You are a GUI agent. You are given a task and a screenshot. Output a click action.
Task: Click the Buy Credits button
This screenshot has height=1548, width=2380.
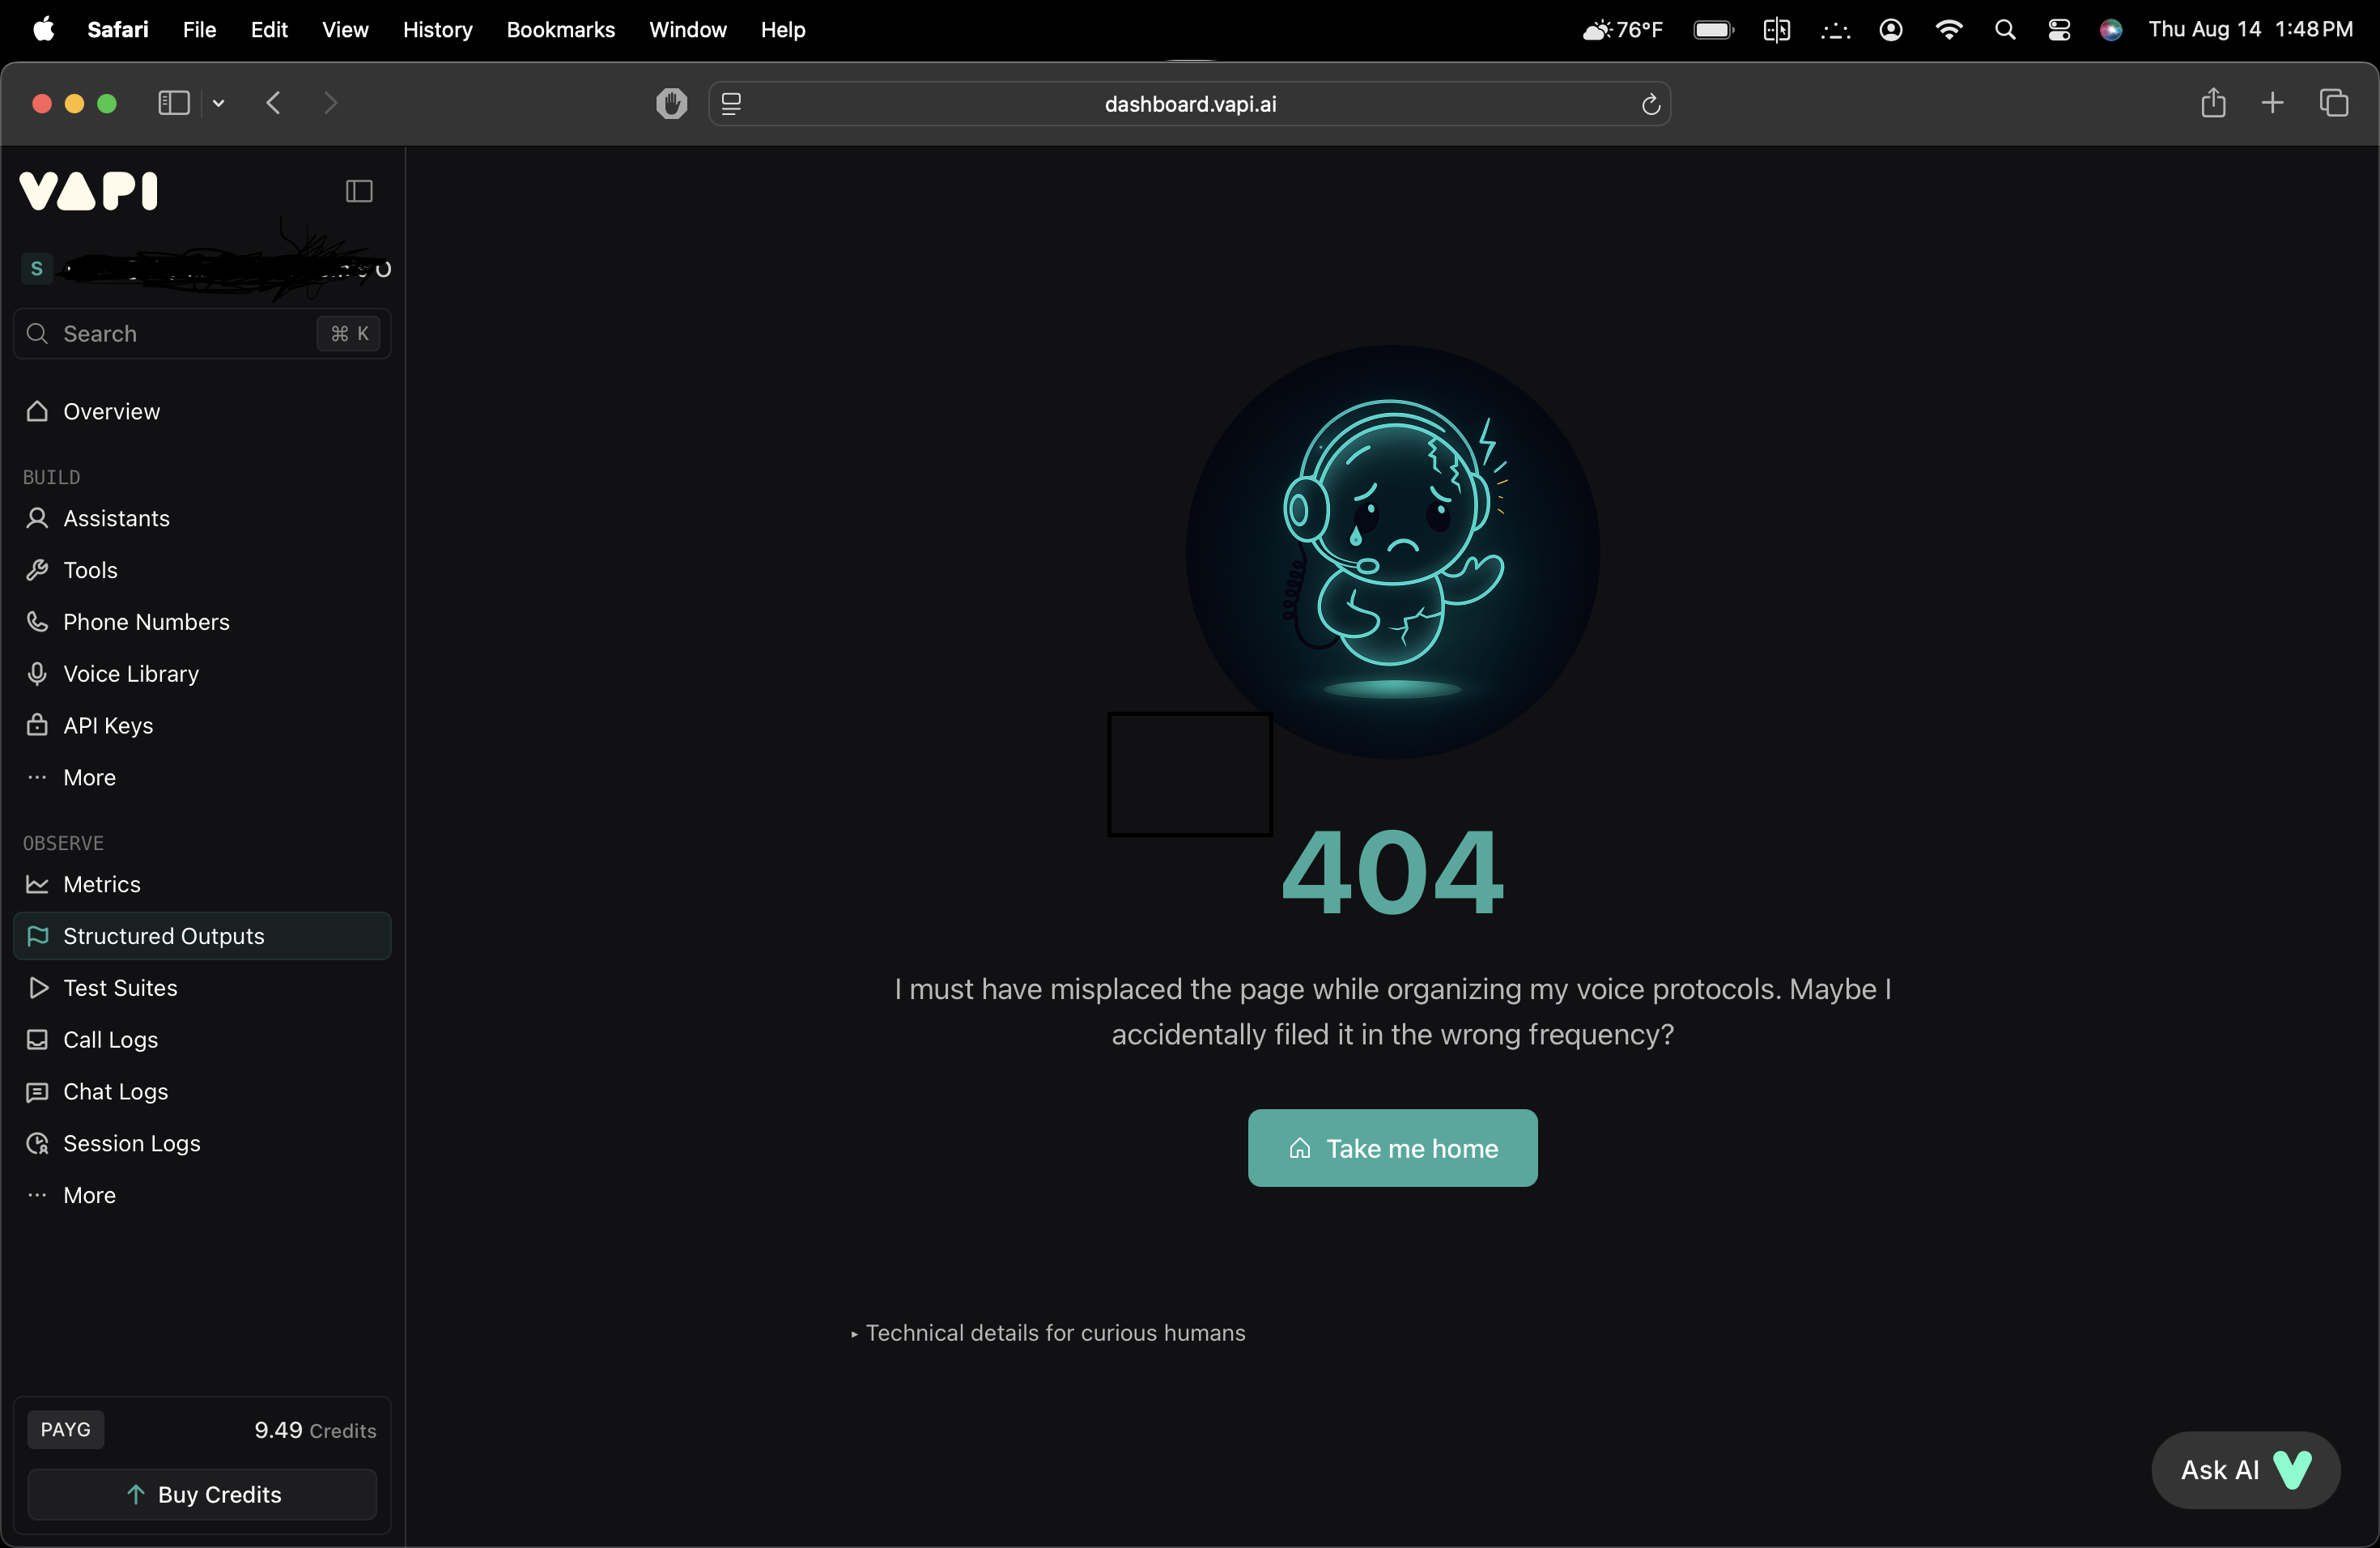pyautogui.click(x=202, y=1494)
